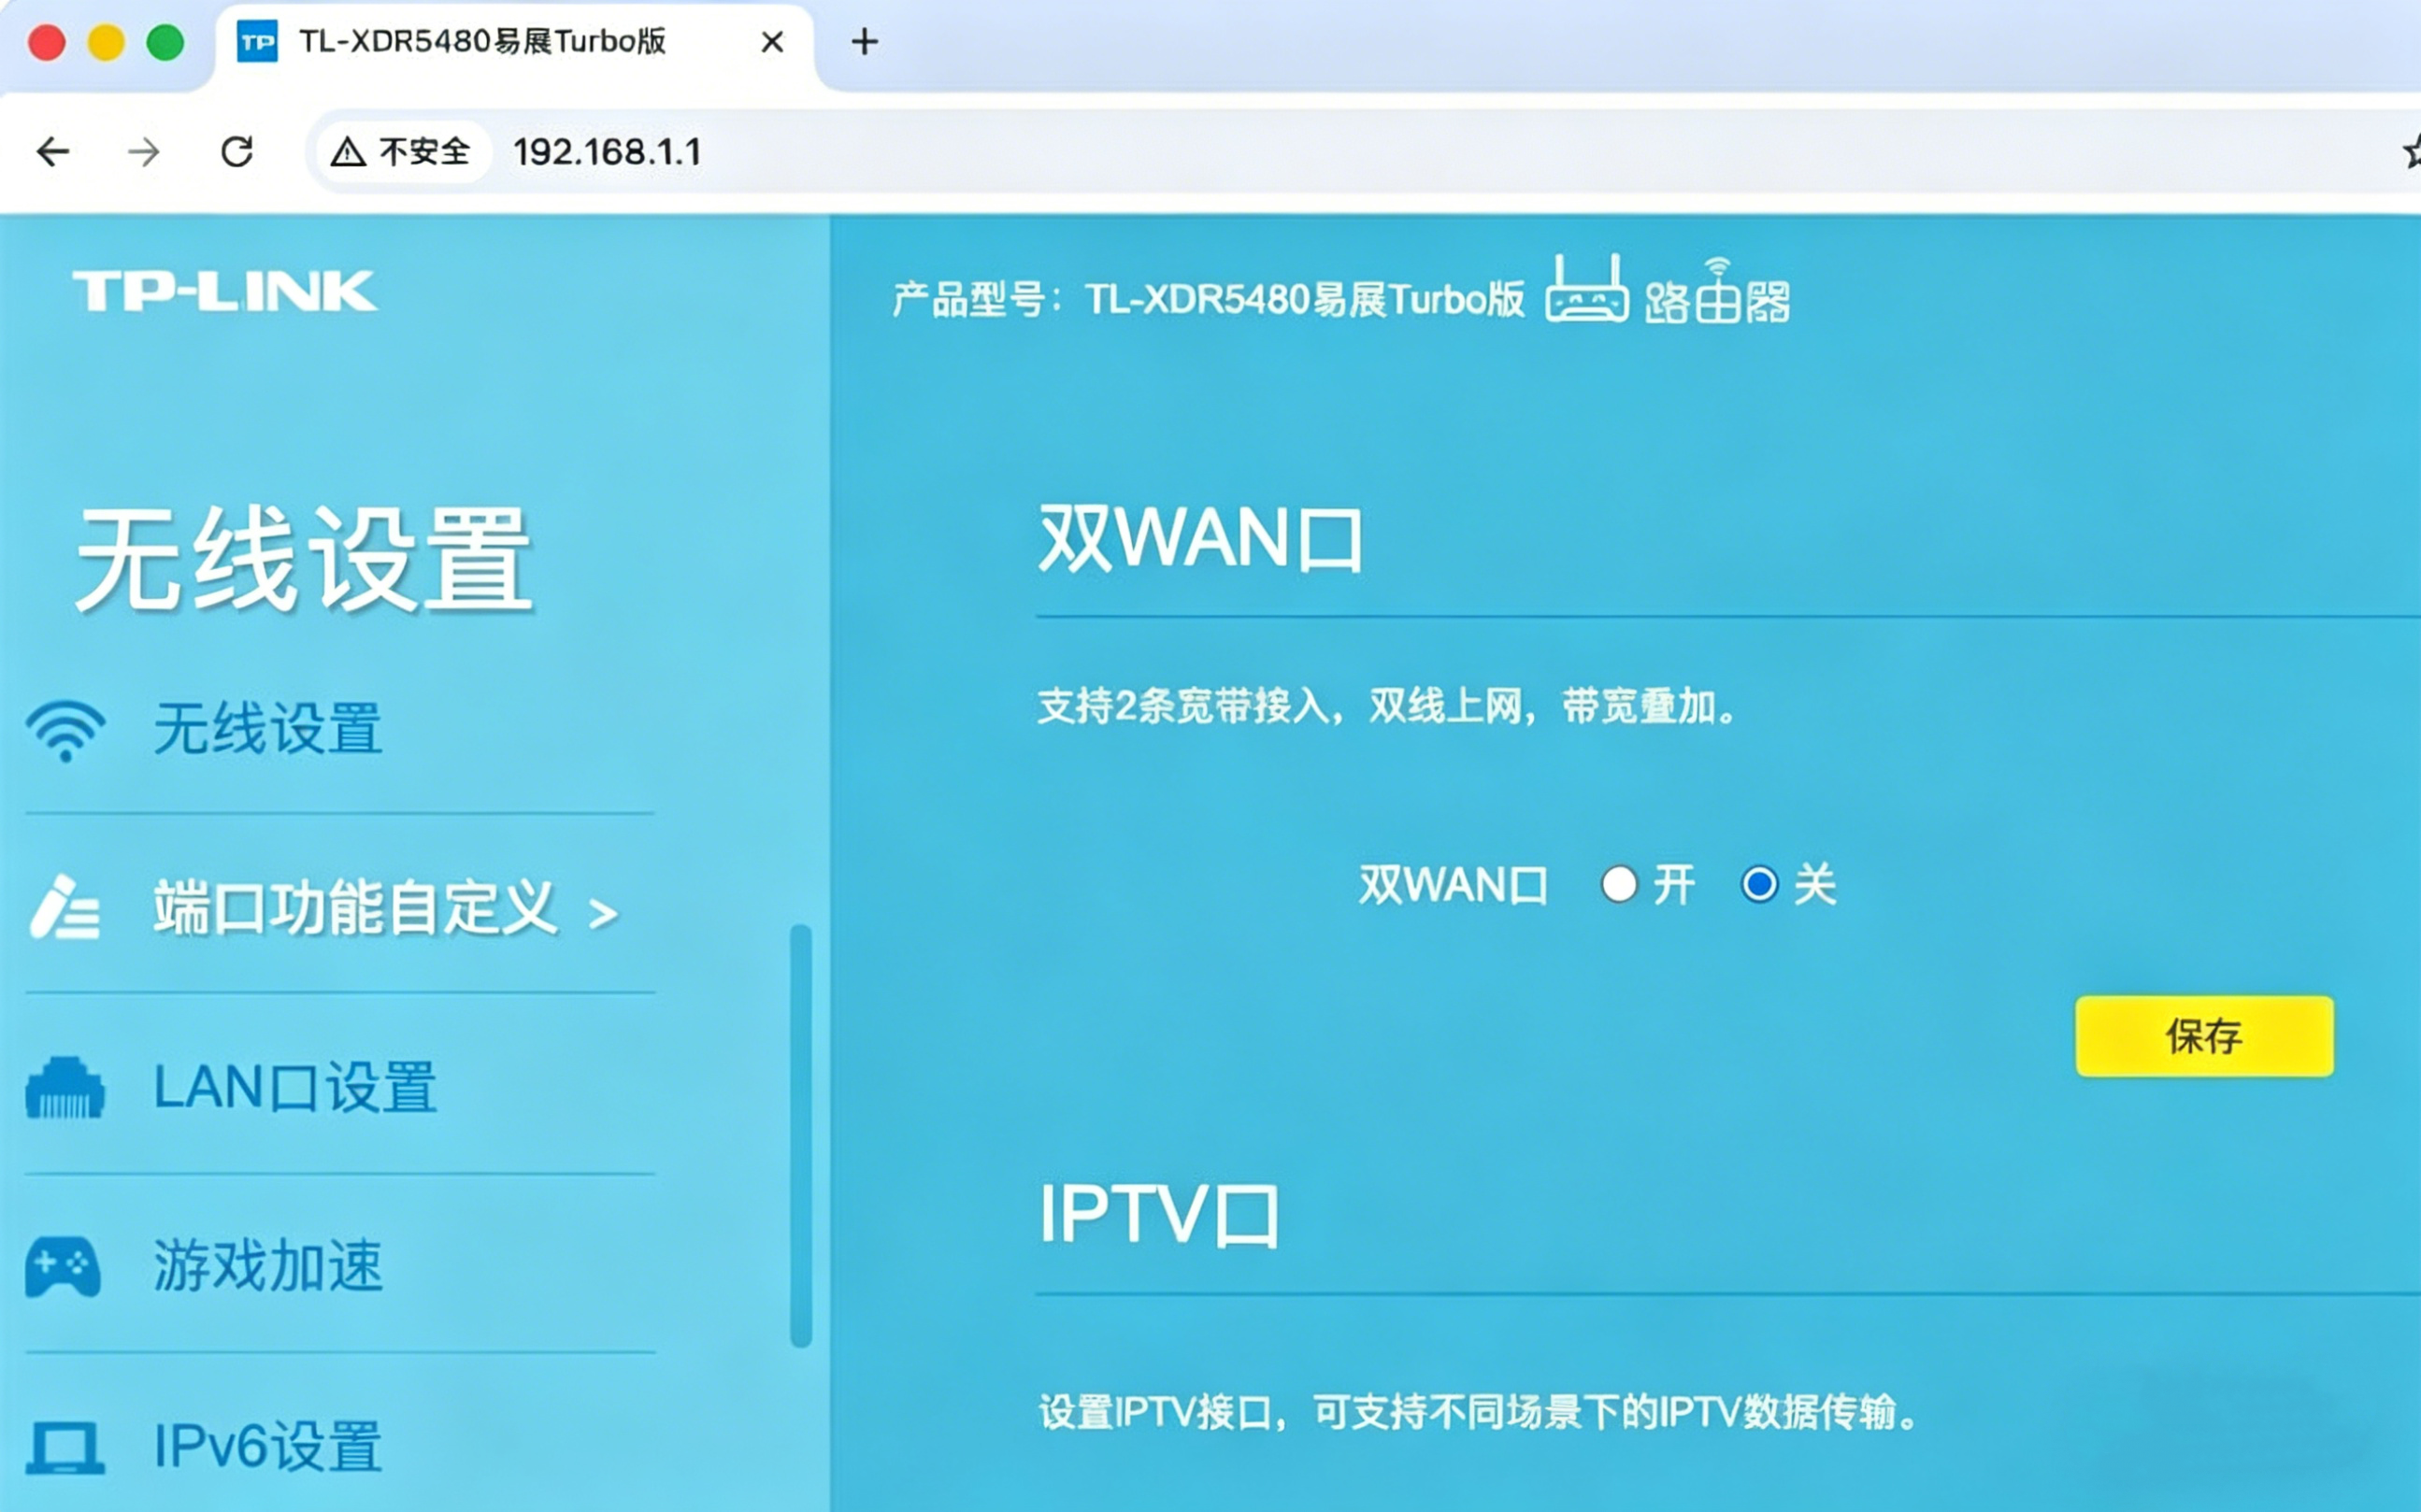2421x1512 pixels.
Task: Click the router device icon in header
Action: click(x=1586, y=289)
